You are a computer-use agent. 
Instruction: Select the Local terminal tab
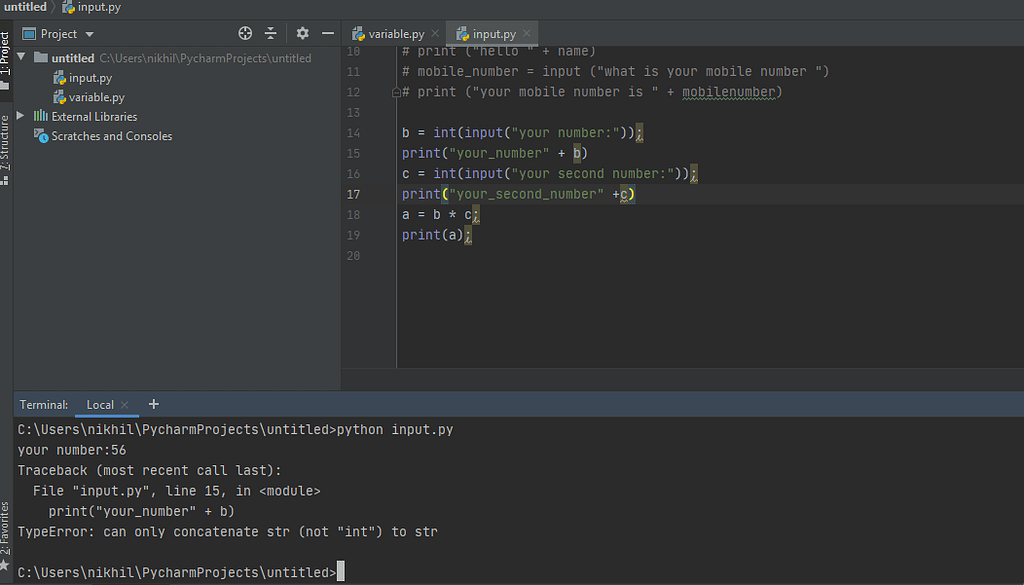(100, 405)
